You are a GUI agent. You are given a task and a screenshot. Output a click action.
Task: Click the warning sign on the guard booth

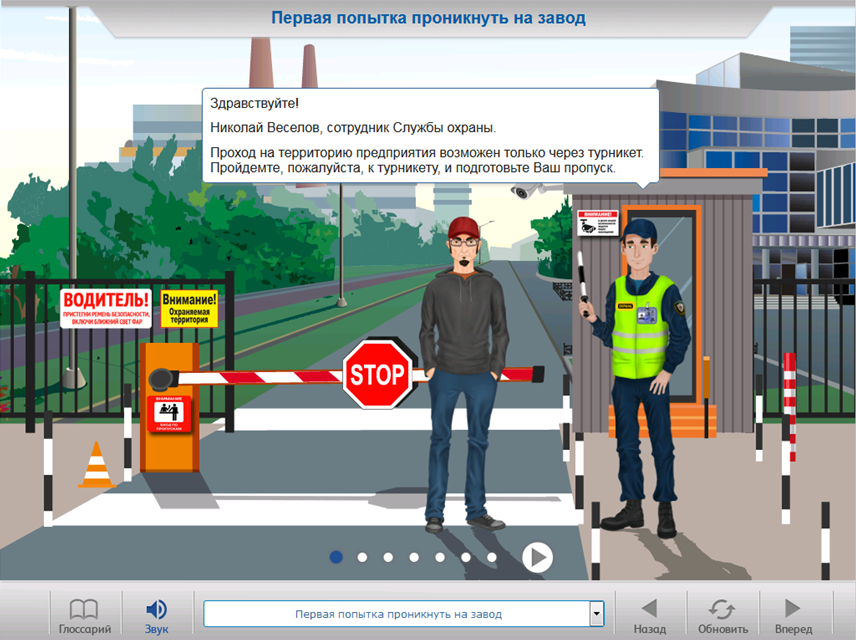[x=598, y=223]
